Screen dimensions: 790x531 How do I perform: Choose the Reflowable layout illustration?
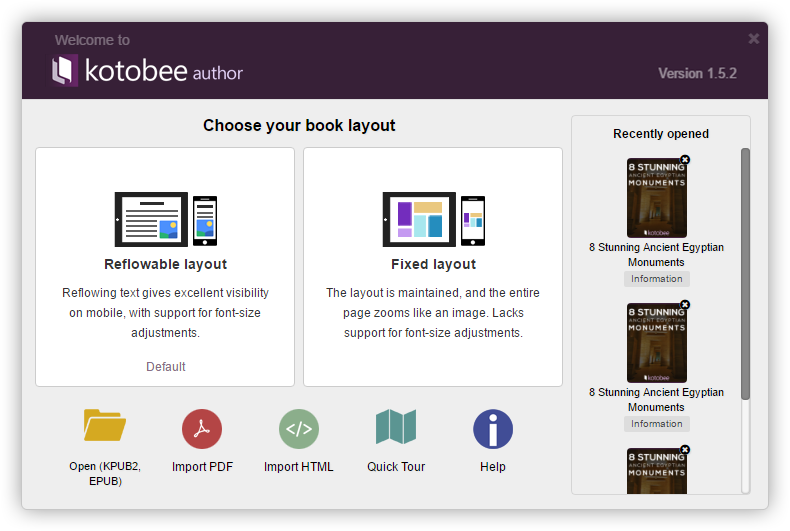[x=166, y=219]
